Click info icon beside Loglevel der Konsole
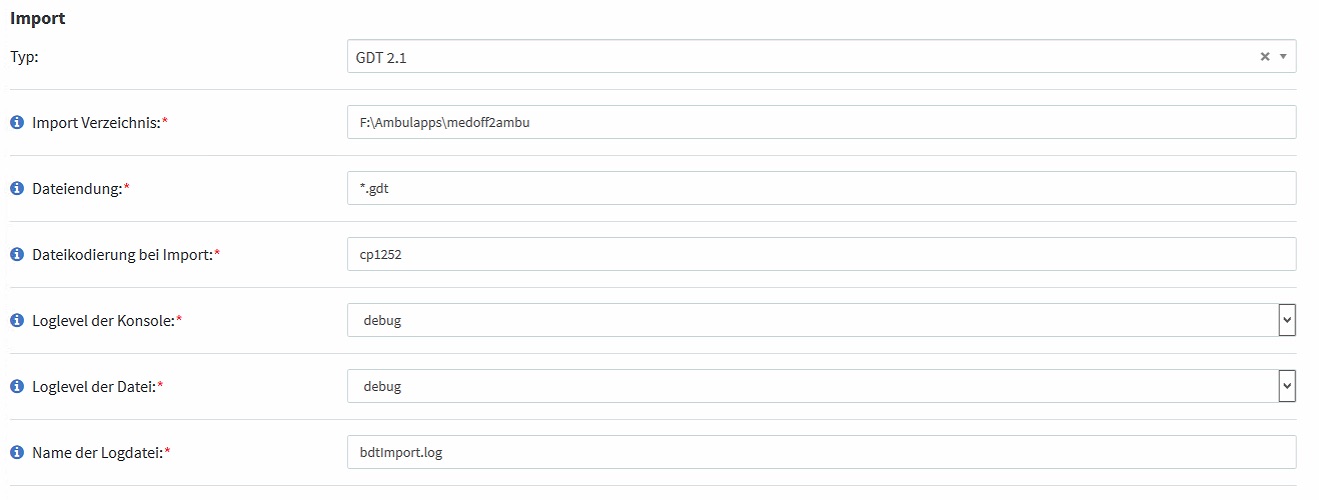Viewport: 1319px width, 500px height. coord(17,321)
